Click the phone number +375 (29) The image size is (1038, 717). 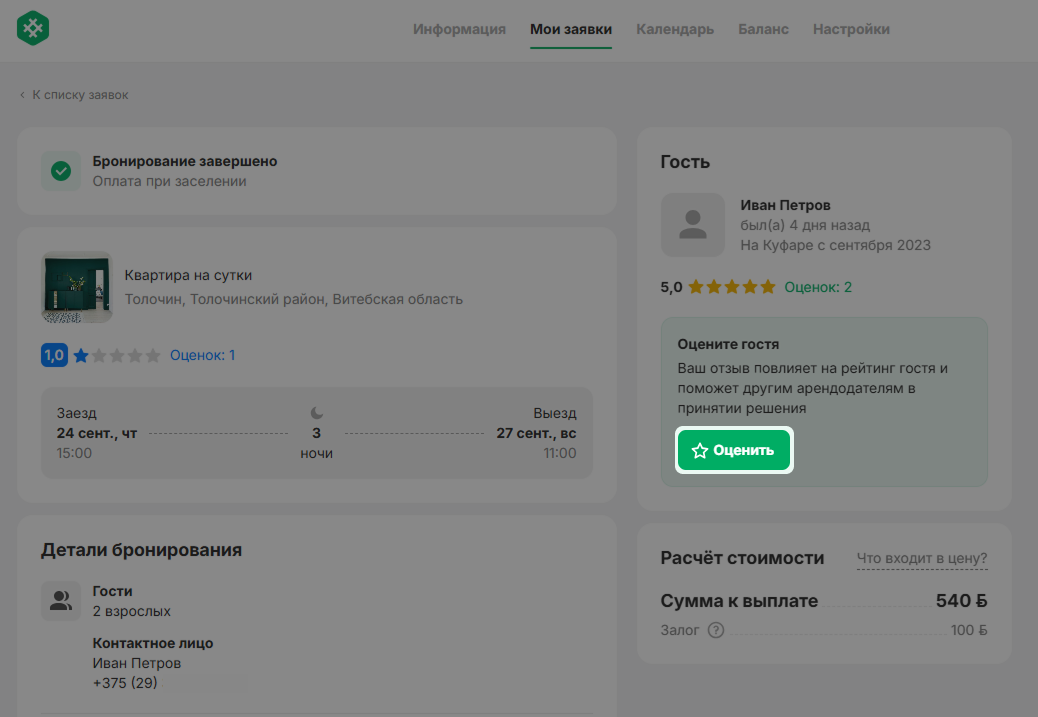pos(125,683)
